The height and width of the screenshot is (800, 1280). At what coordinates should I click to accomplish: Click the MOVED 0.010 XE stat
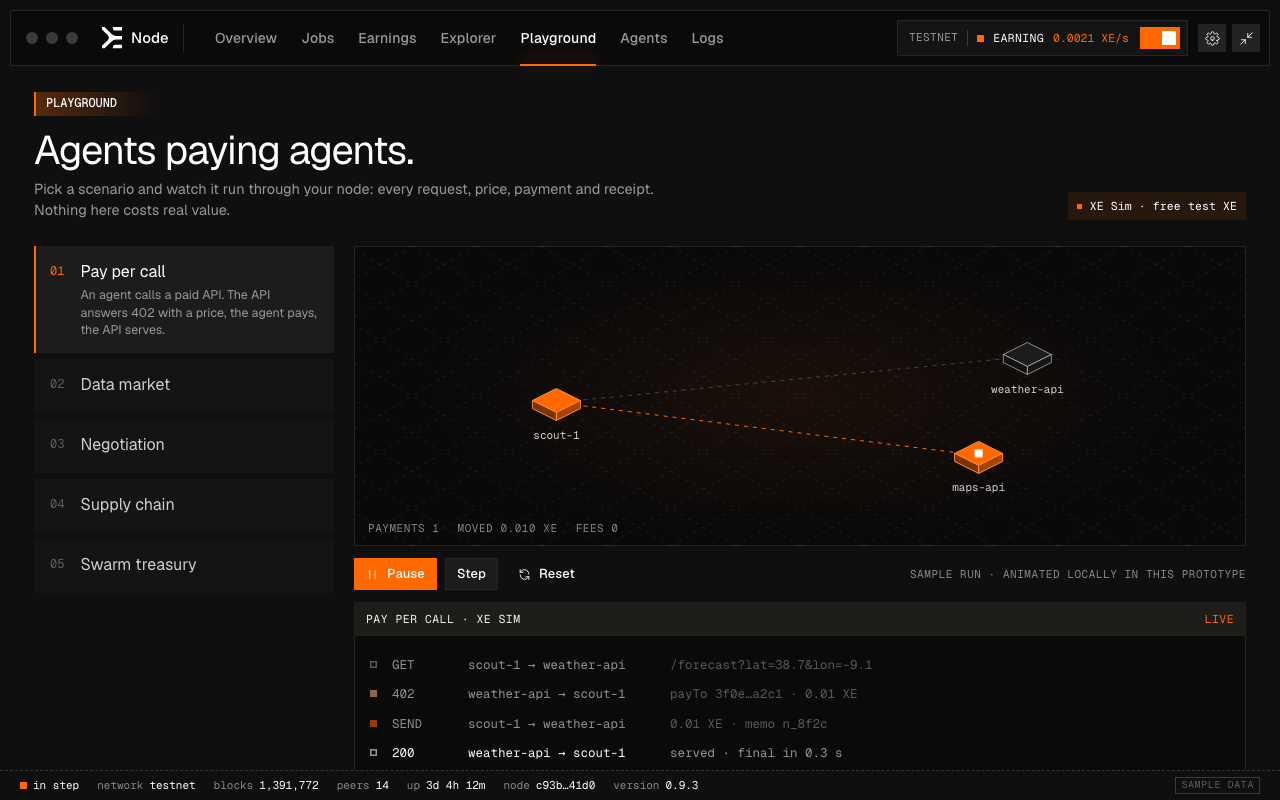pyautogui.click(x=507, y=528)
